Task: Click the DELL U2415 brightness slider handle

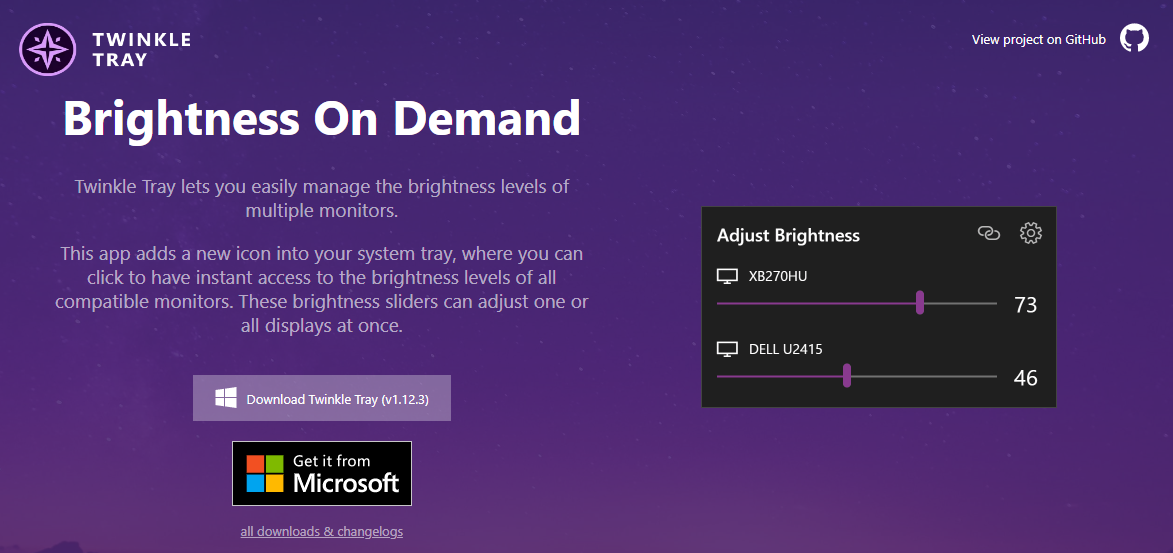Action: 847,376
